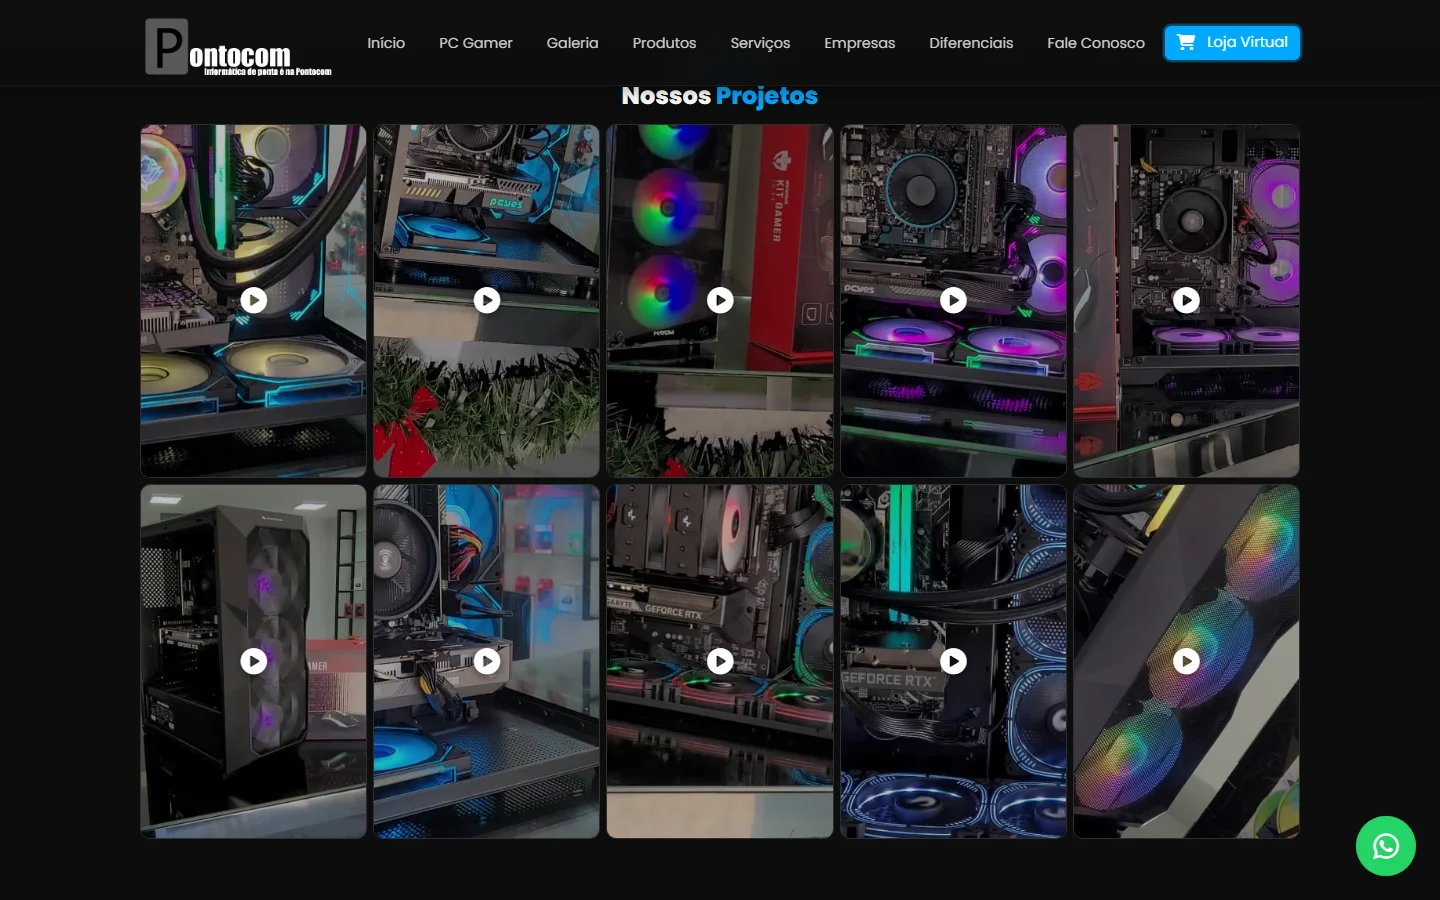Image resolution: width=1440 pixels, height=900 pixels.
Task: Play video of PC above Christmas garland red bow
Action: coord(487,300)
